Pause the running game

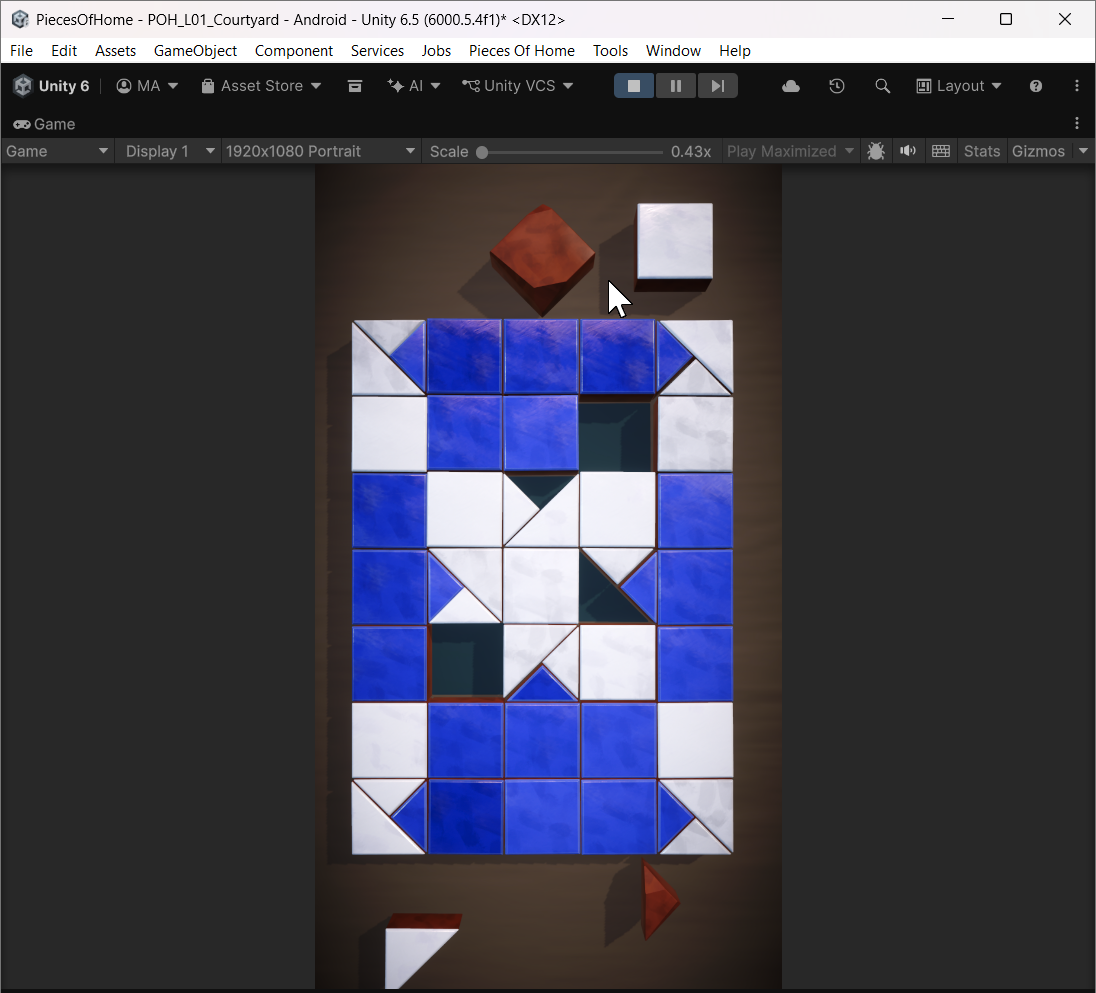[x=675, y=86]
